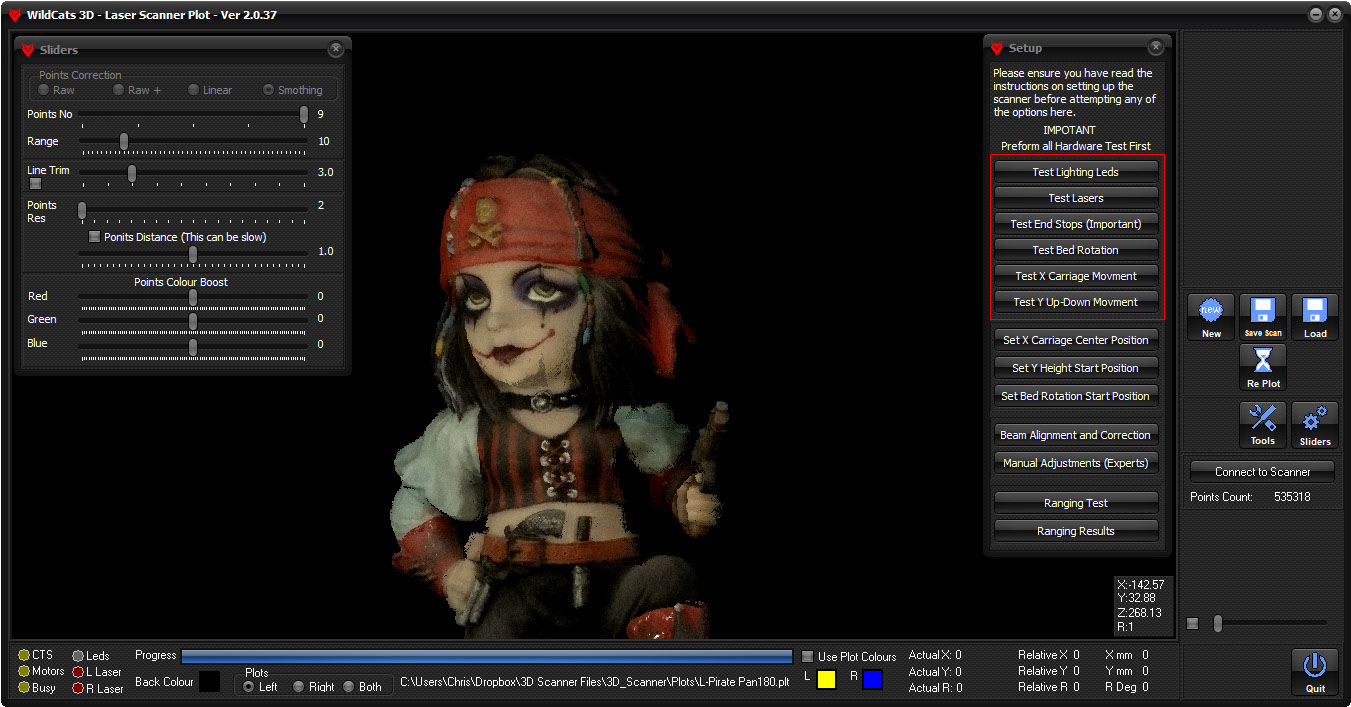Click the Green colour boost slider

[x=193, y=320]
